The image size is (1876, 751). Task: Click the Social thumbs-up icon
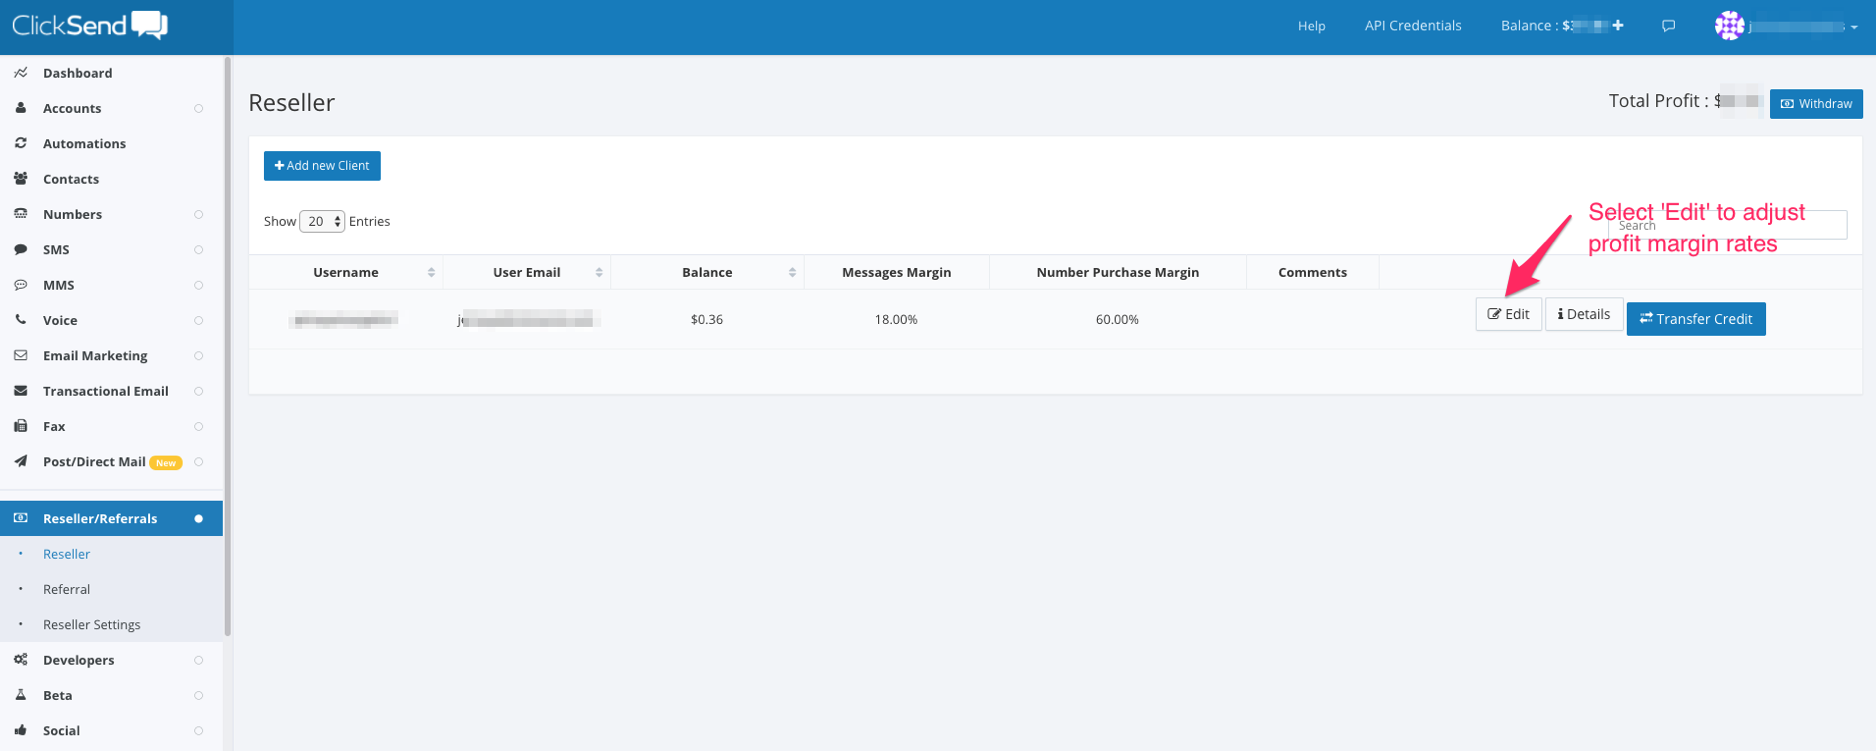(21, 730)
